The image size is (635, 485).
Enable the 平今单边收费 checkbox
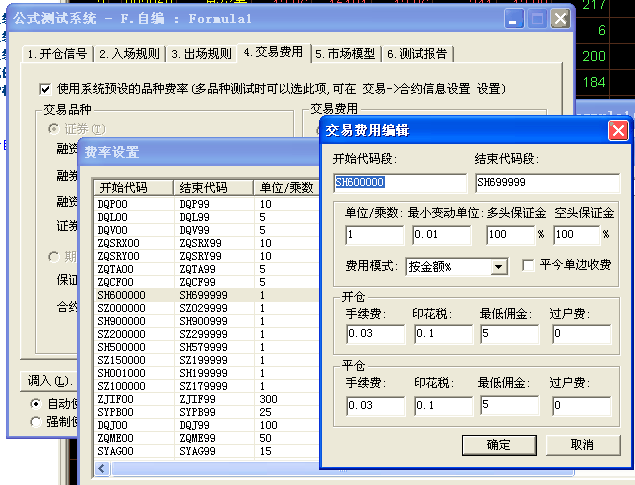click(529, 266)
